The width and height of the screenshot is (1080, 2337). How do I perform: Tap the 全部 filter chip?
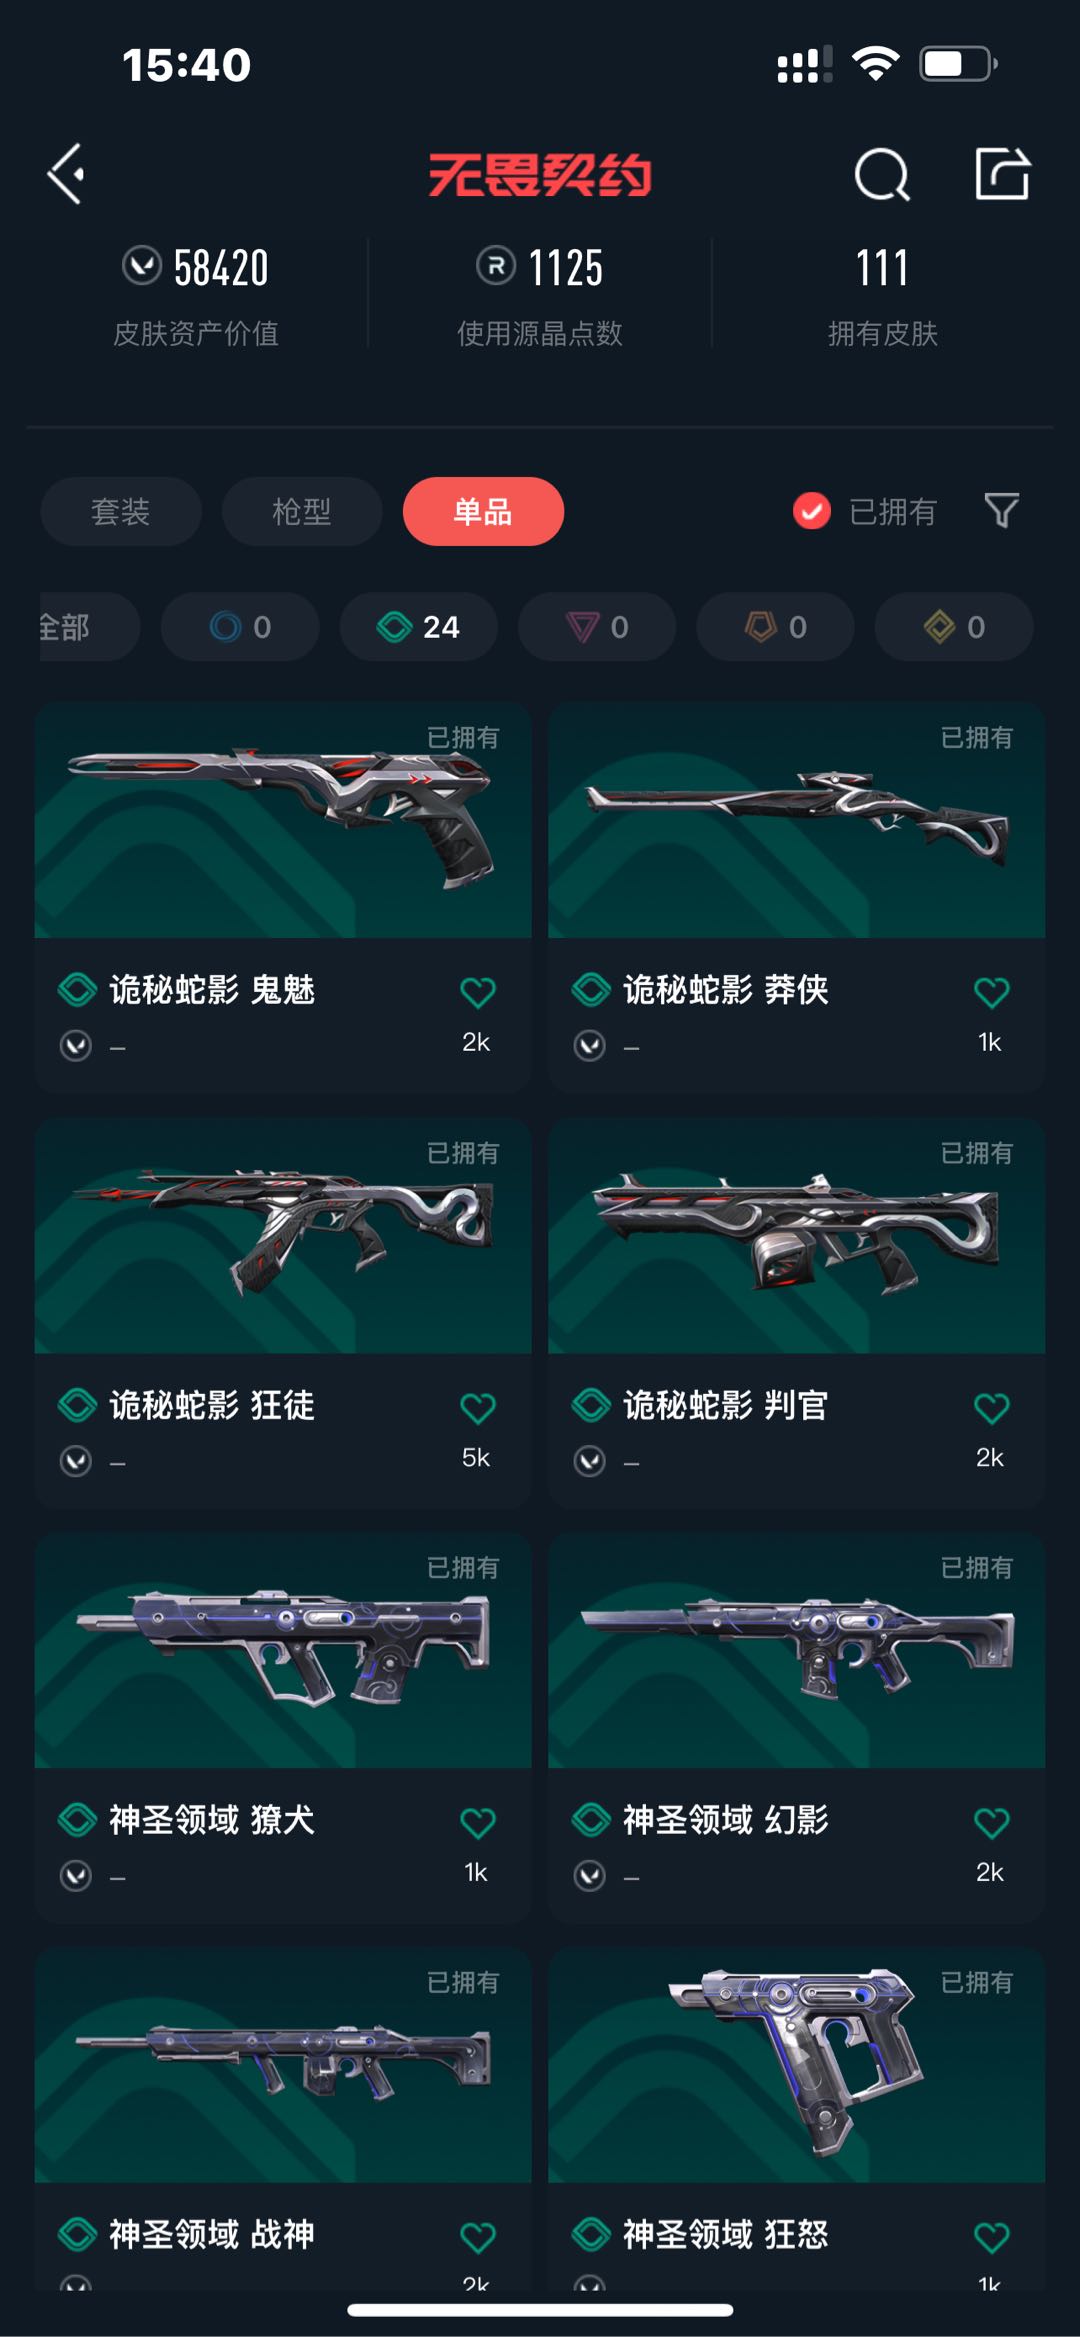pos(88,627)
